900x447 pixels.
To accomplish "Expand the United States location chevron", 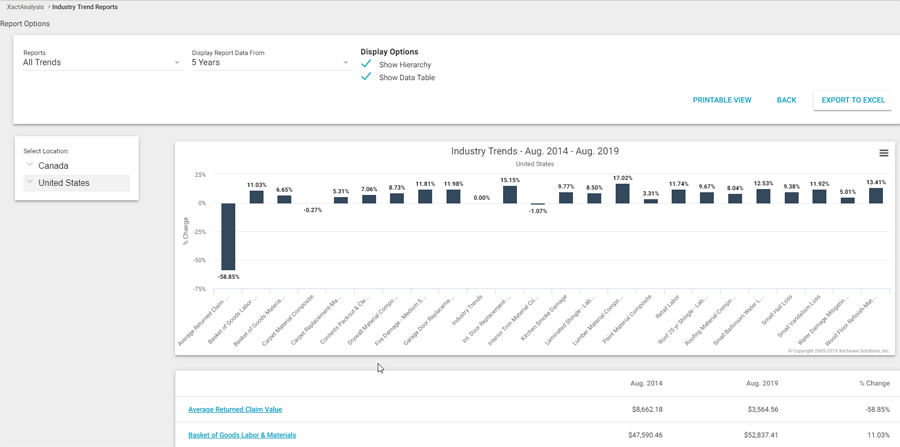I will 30,183.
